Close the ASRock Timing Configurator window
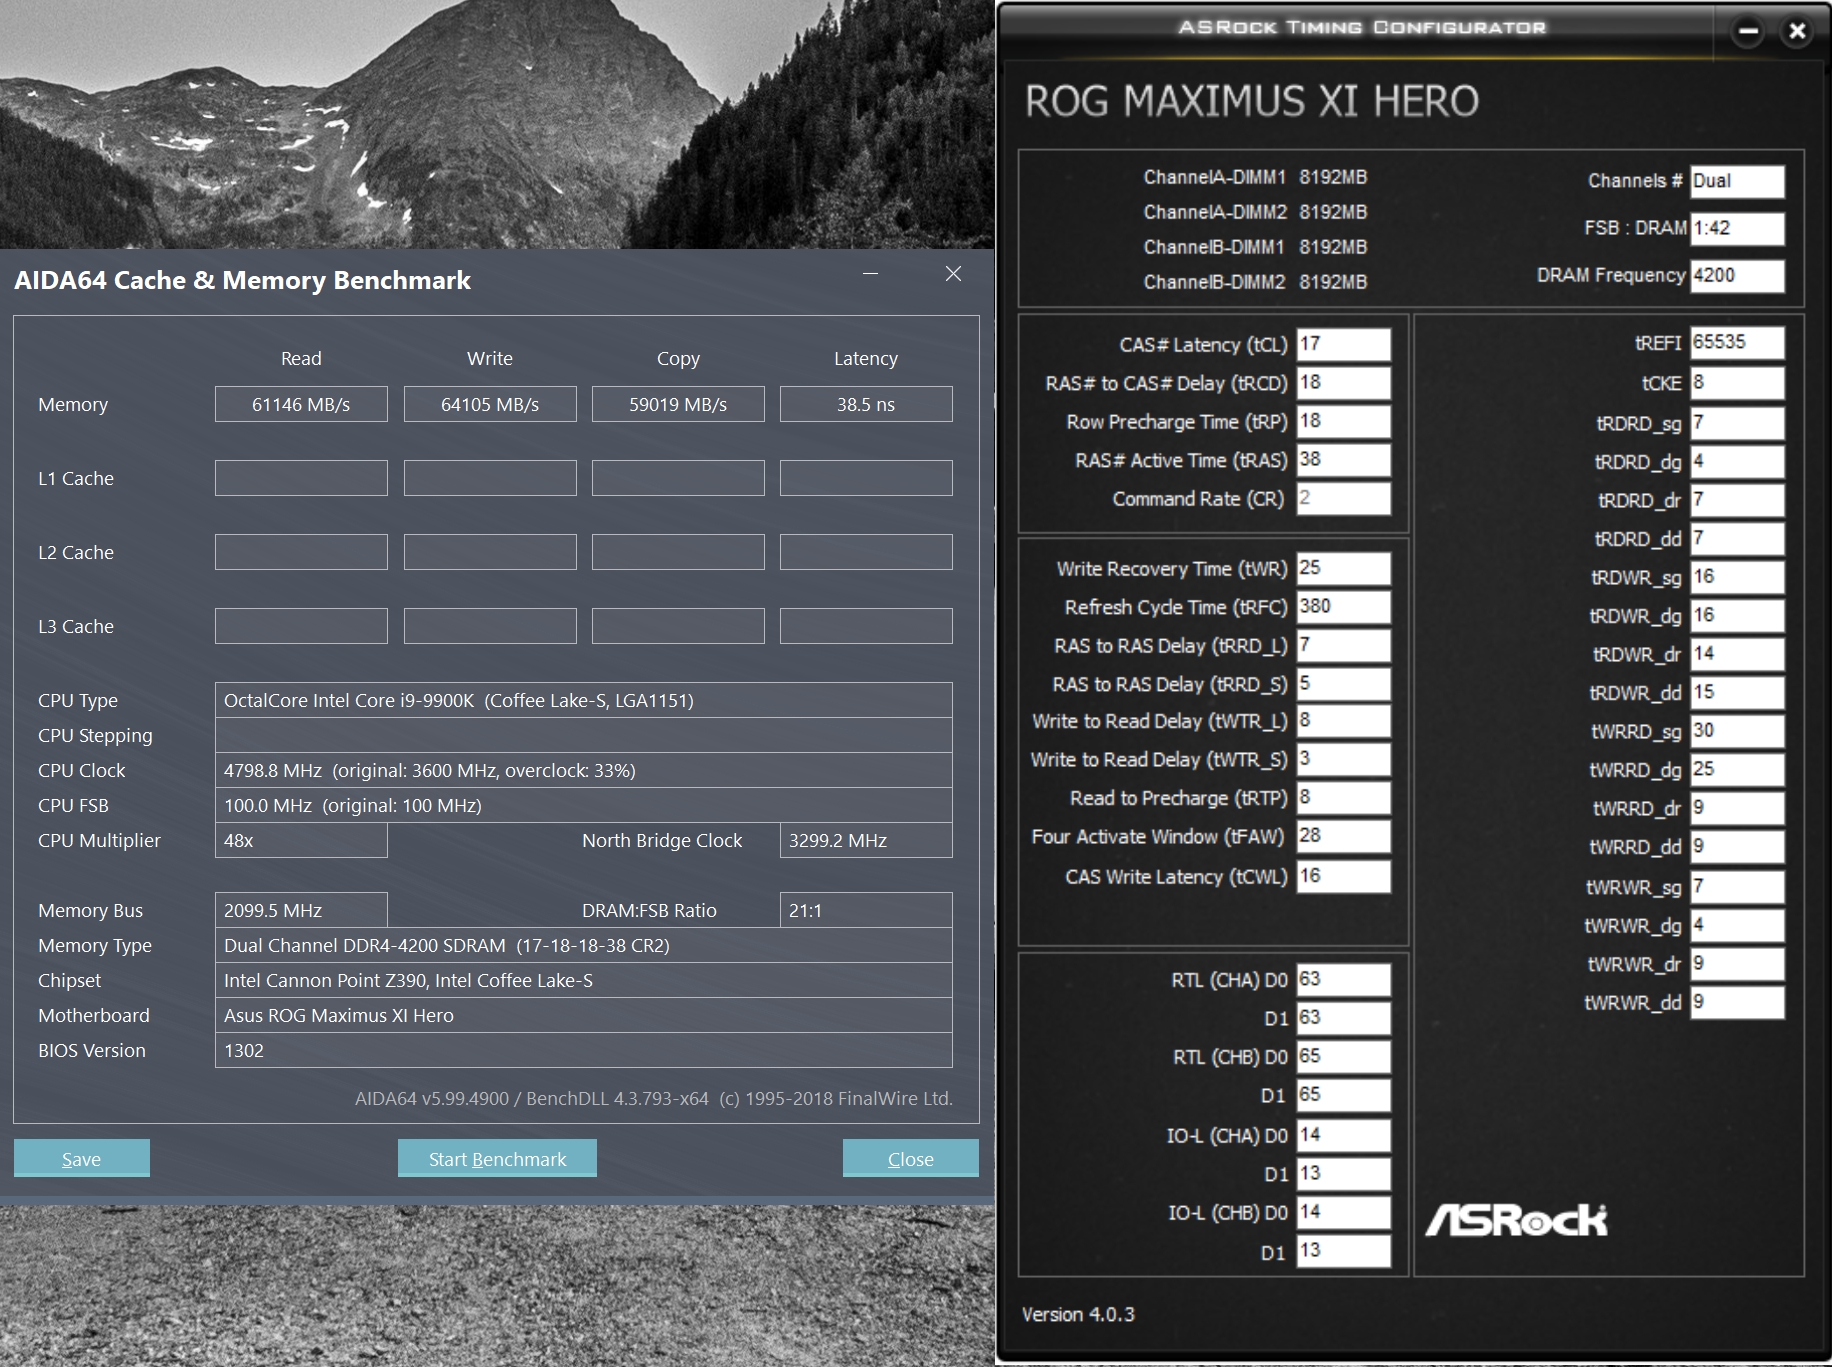The height and width of the screenshot is (1367, 1832). point(1797,31)
